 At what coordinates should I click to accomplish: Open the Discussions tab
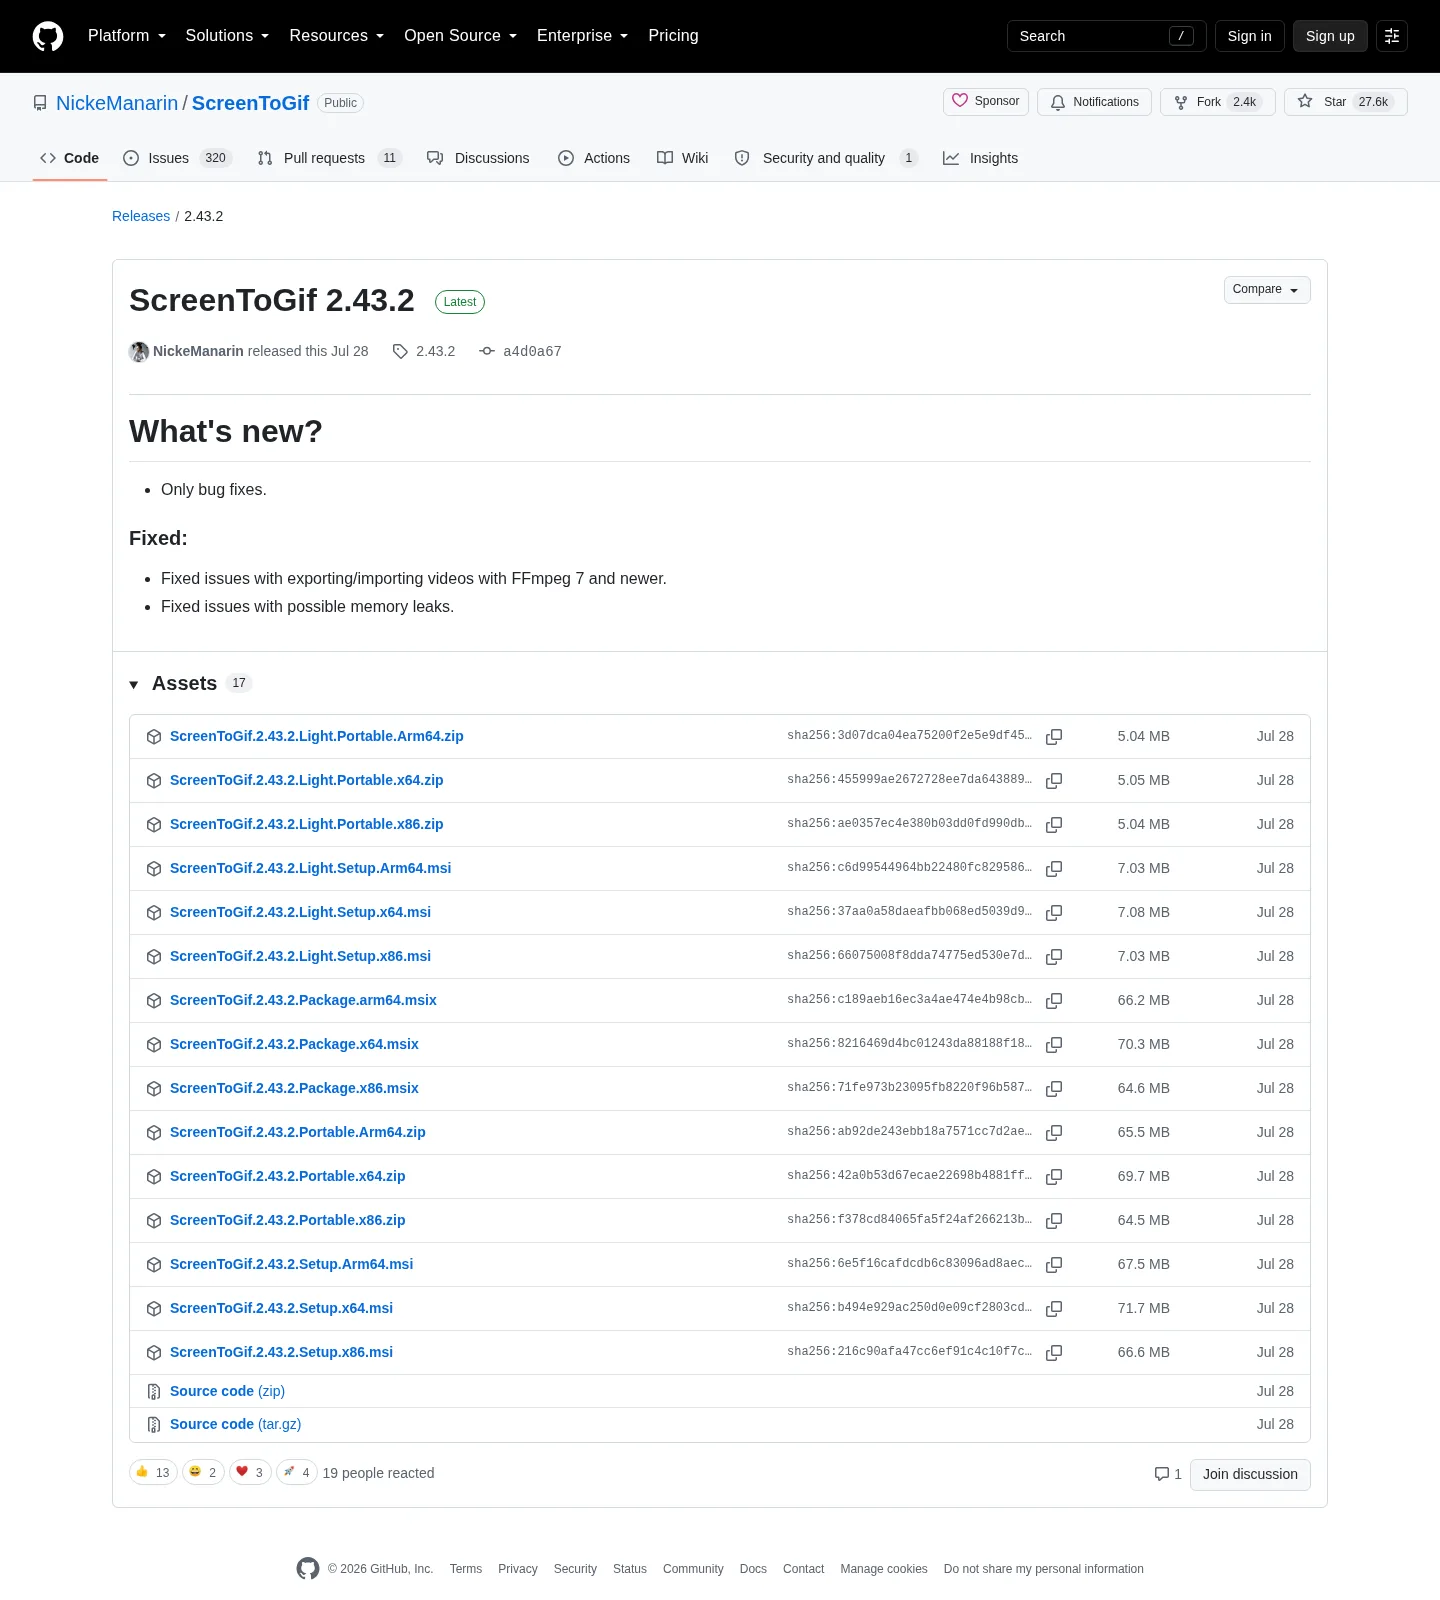(478, 158)
